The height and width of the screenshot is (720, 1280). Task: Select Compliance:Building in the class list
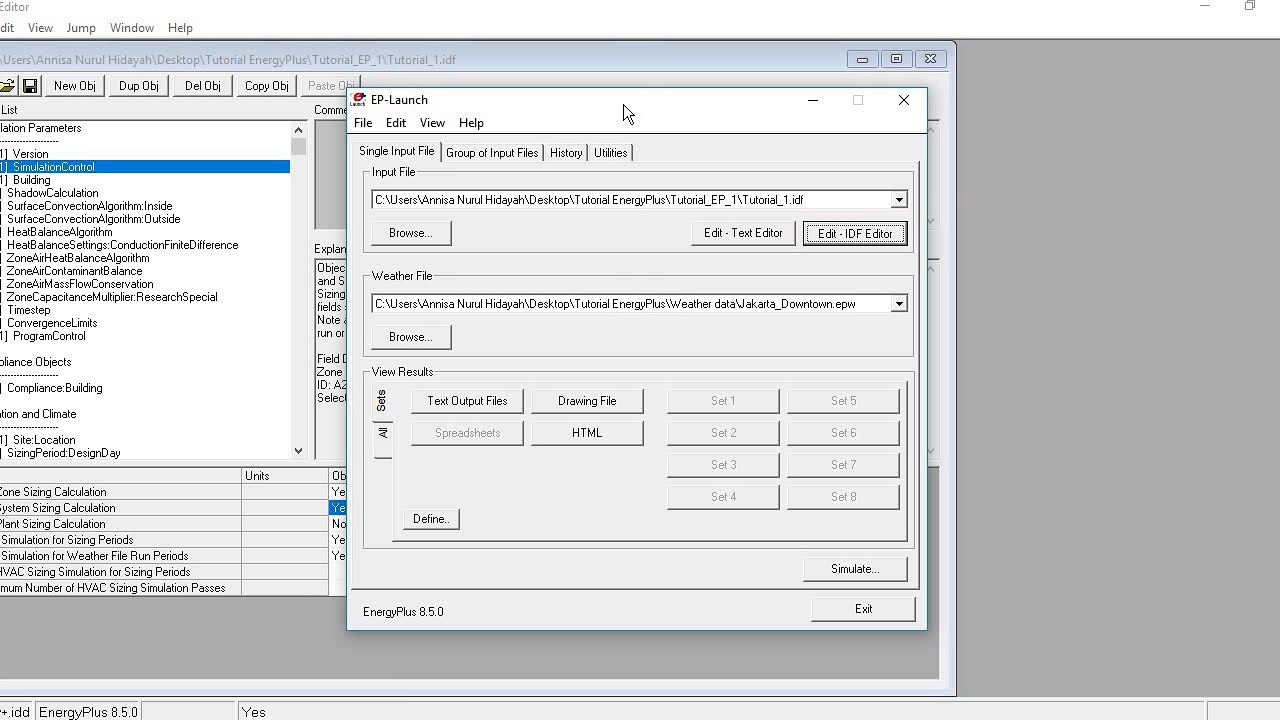click(x=54, y=388)
